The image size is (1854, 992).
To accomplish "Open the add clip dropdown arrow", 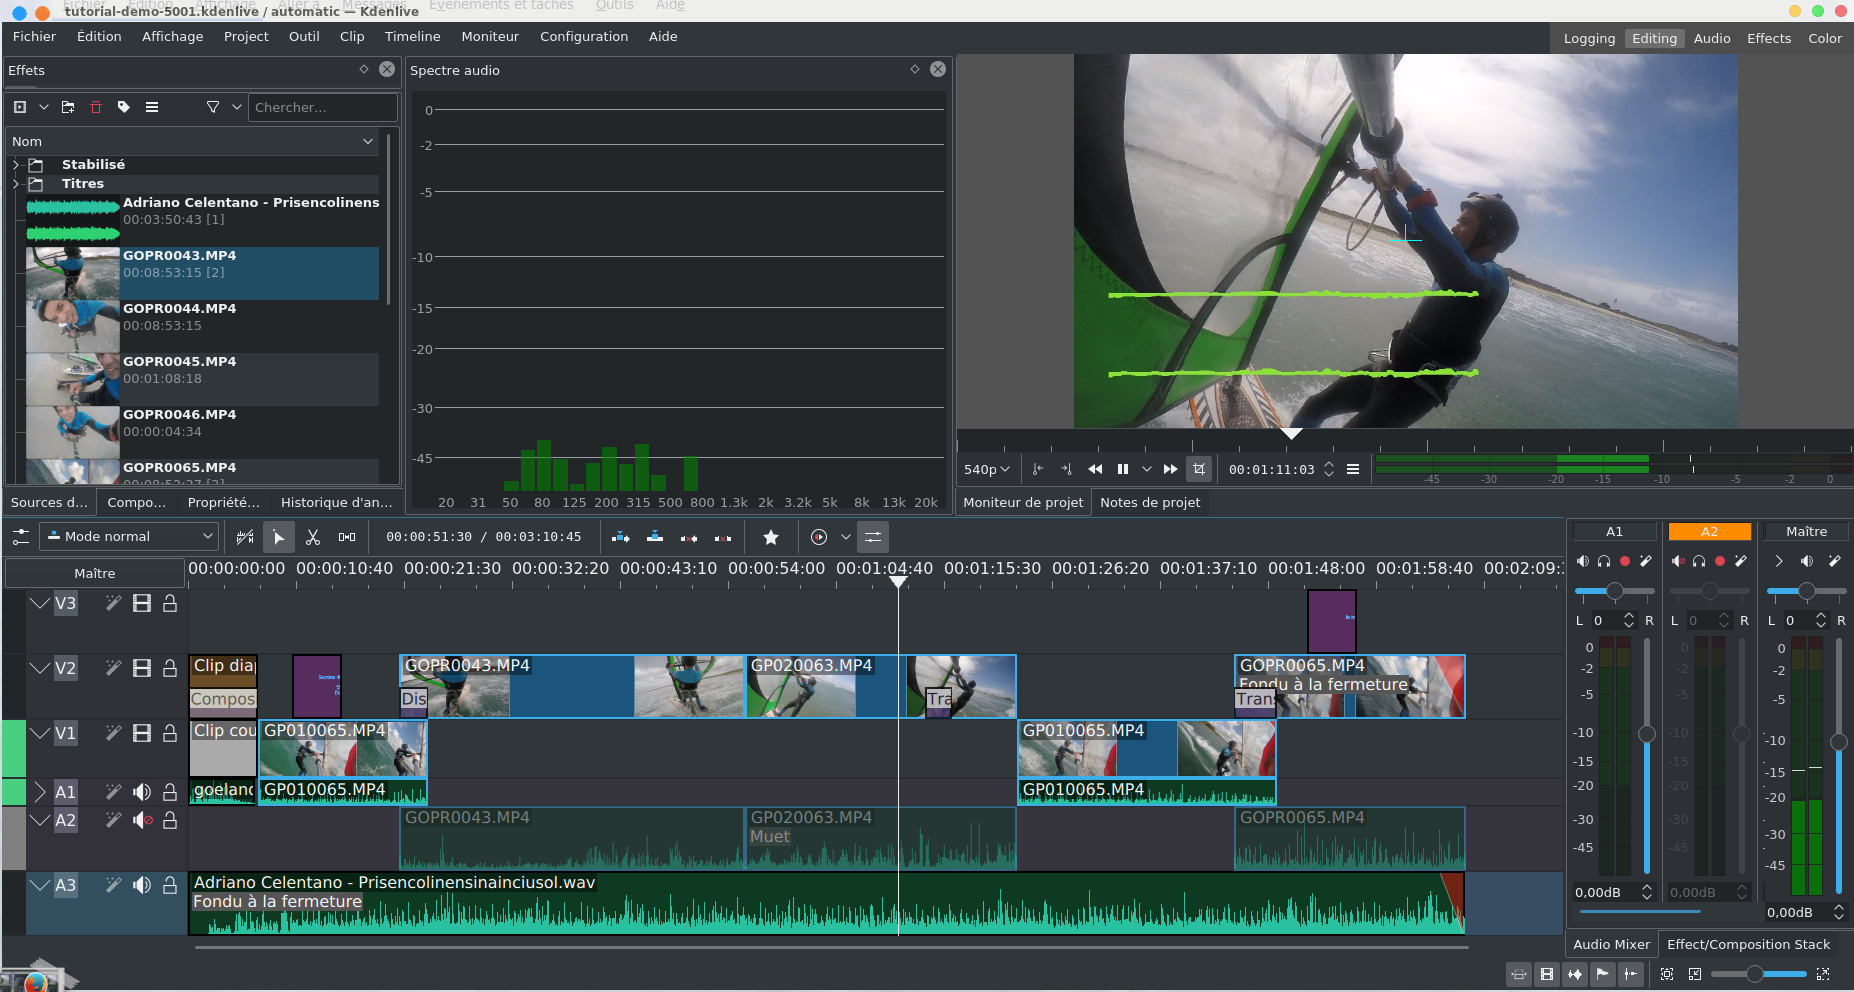I will tap(44, 107).
